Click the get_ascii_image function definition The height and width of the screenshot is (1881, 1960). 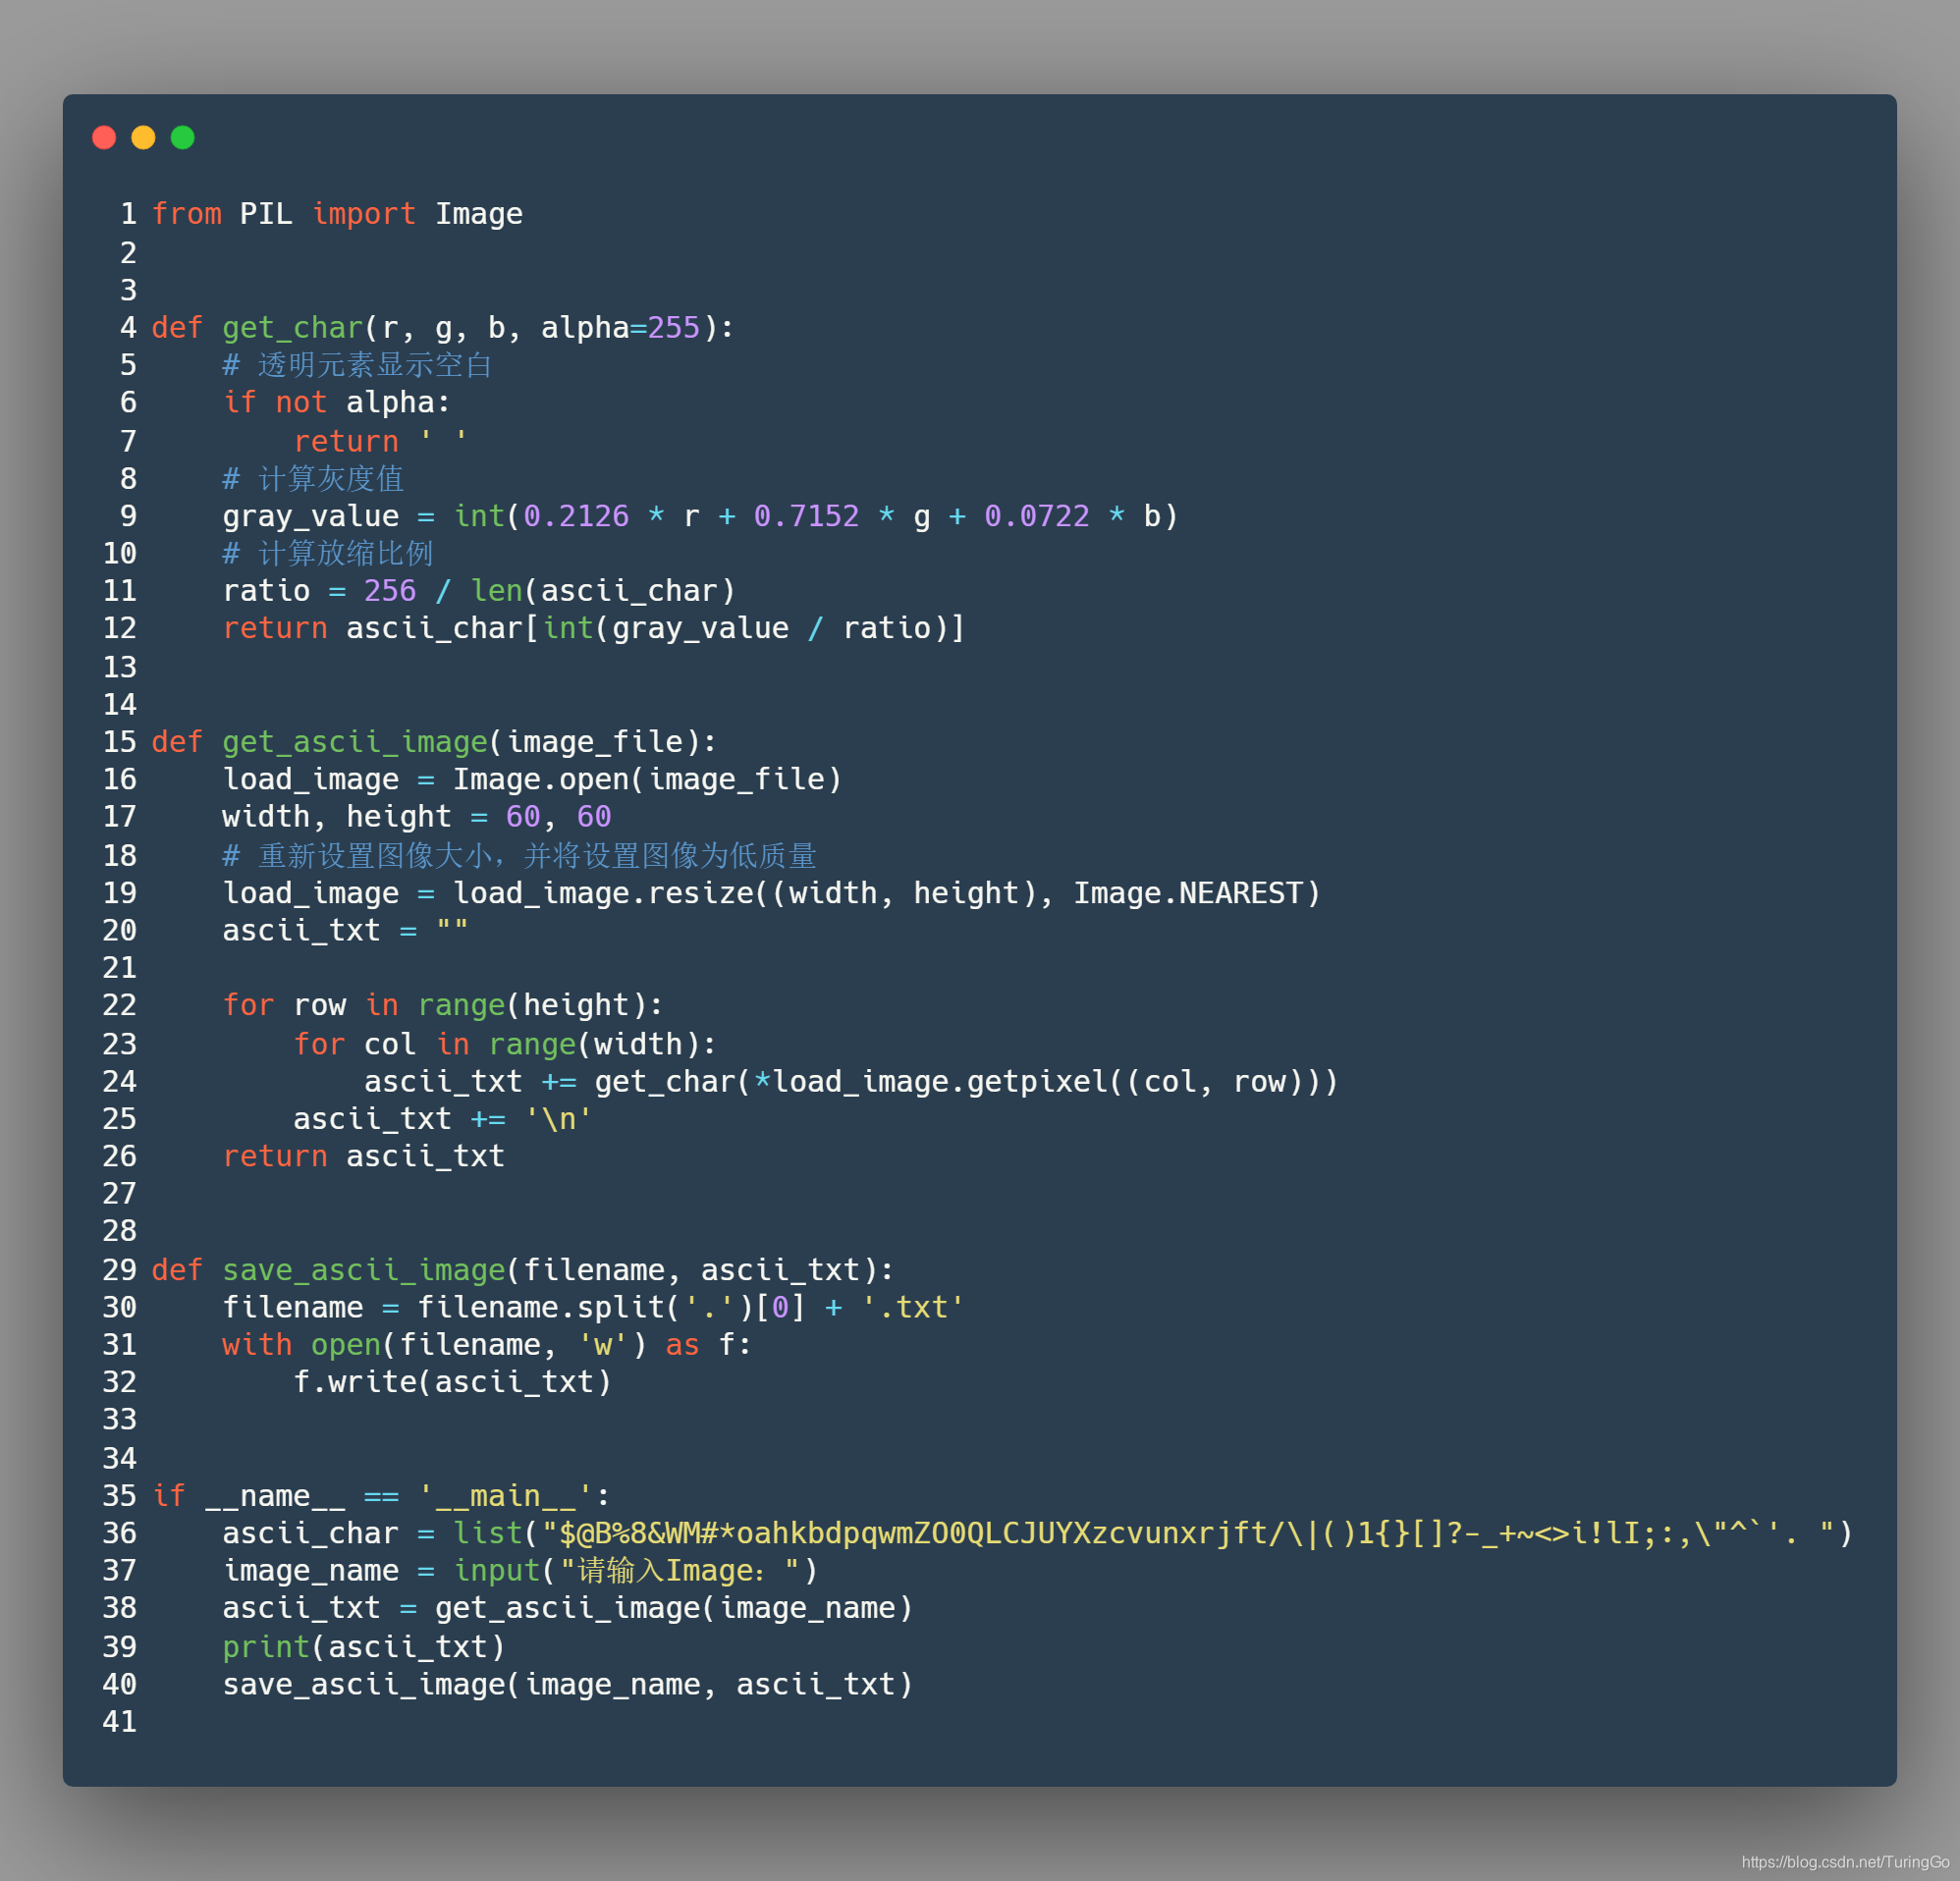(x=355, y=741)
